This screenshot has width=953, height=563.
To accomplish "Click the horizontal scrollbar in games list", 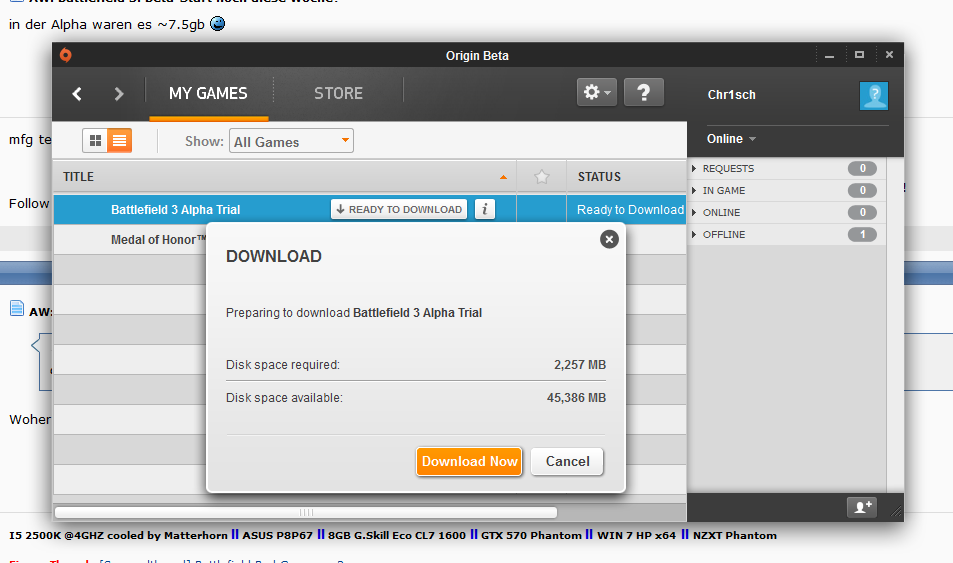I will (306, 513).
